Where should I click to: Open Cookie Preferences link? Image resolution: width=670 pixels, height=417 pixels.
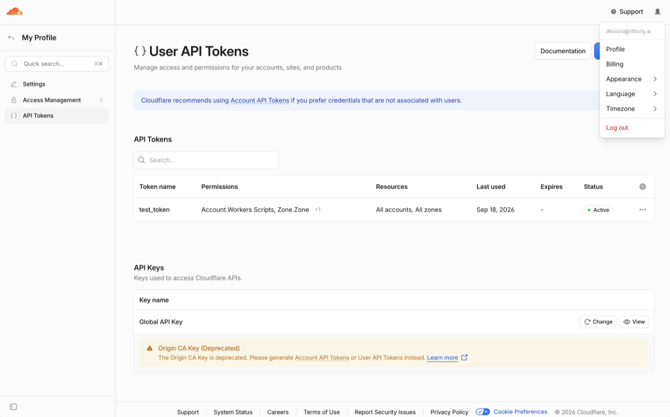tap(520, 411)
